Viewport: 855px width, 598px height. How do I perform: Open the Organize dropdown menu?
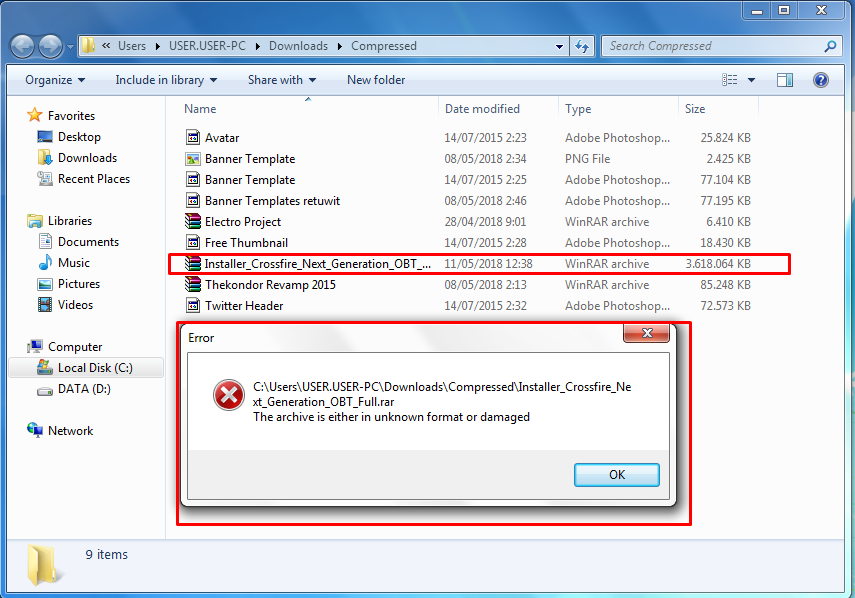click(x=55, y=80)
